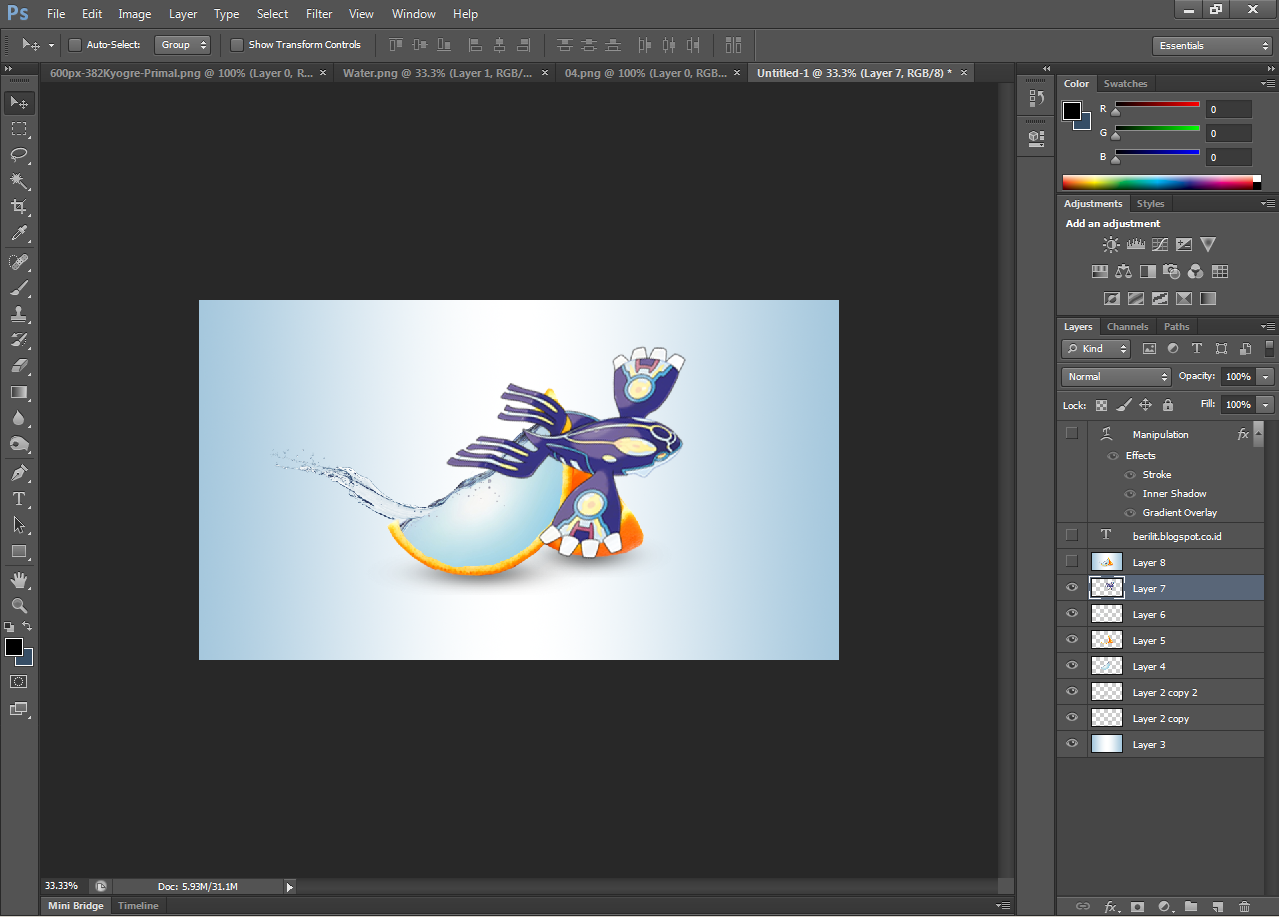Select the History Brush tool
1279x917 pixels.
(x=19, y=340)
